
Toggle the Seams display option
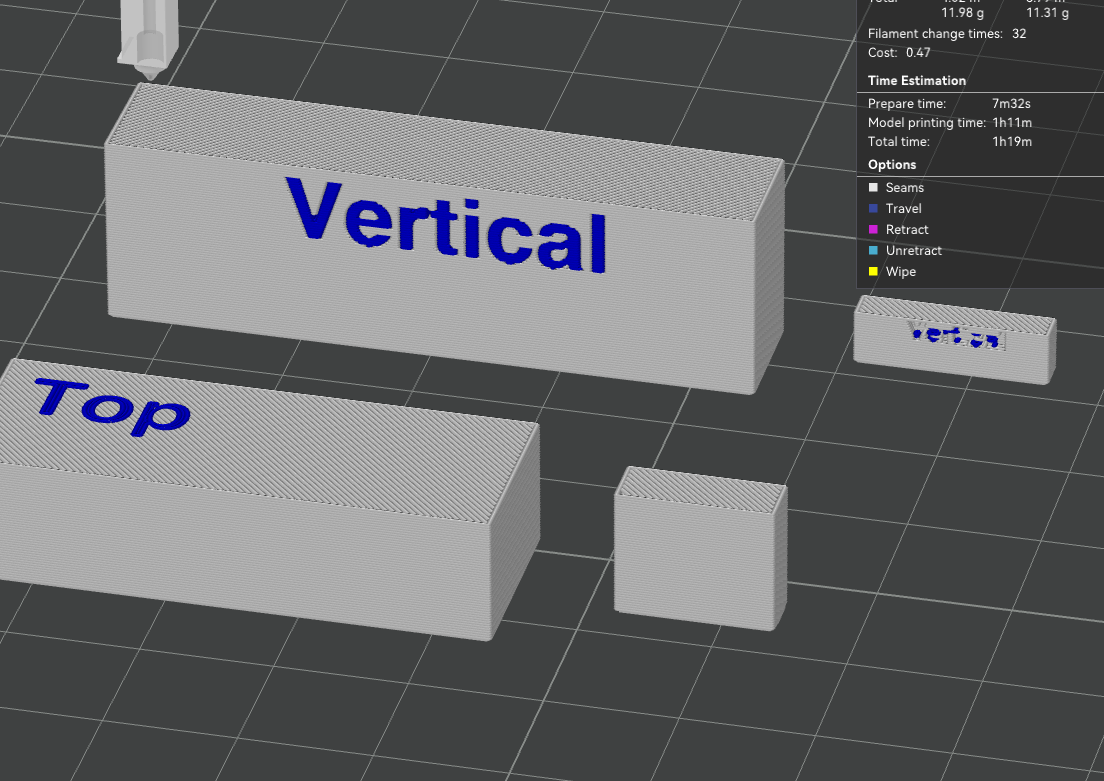[x=896, y=187]
